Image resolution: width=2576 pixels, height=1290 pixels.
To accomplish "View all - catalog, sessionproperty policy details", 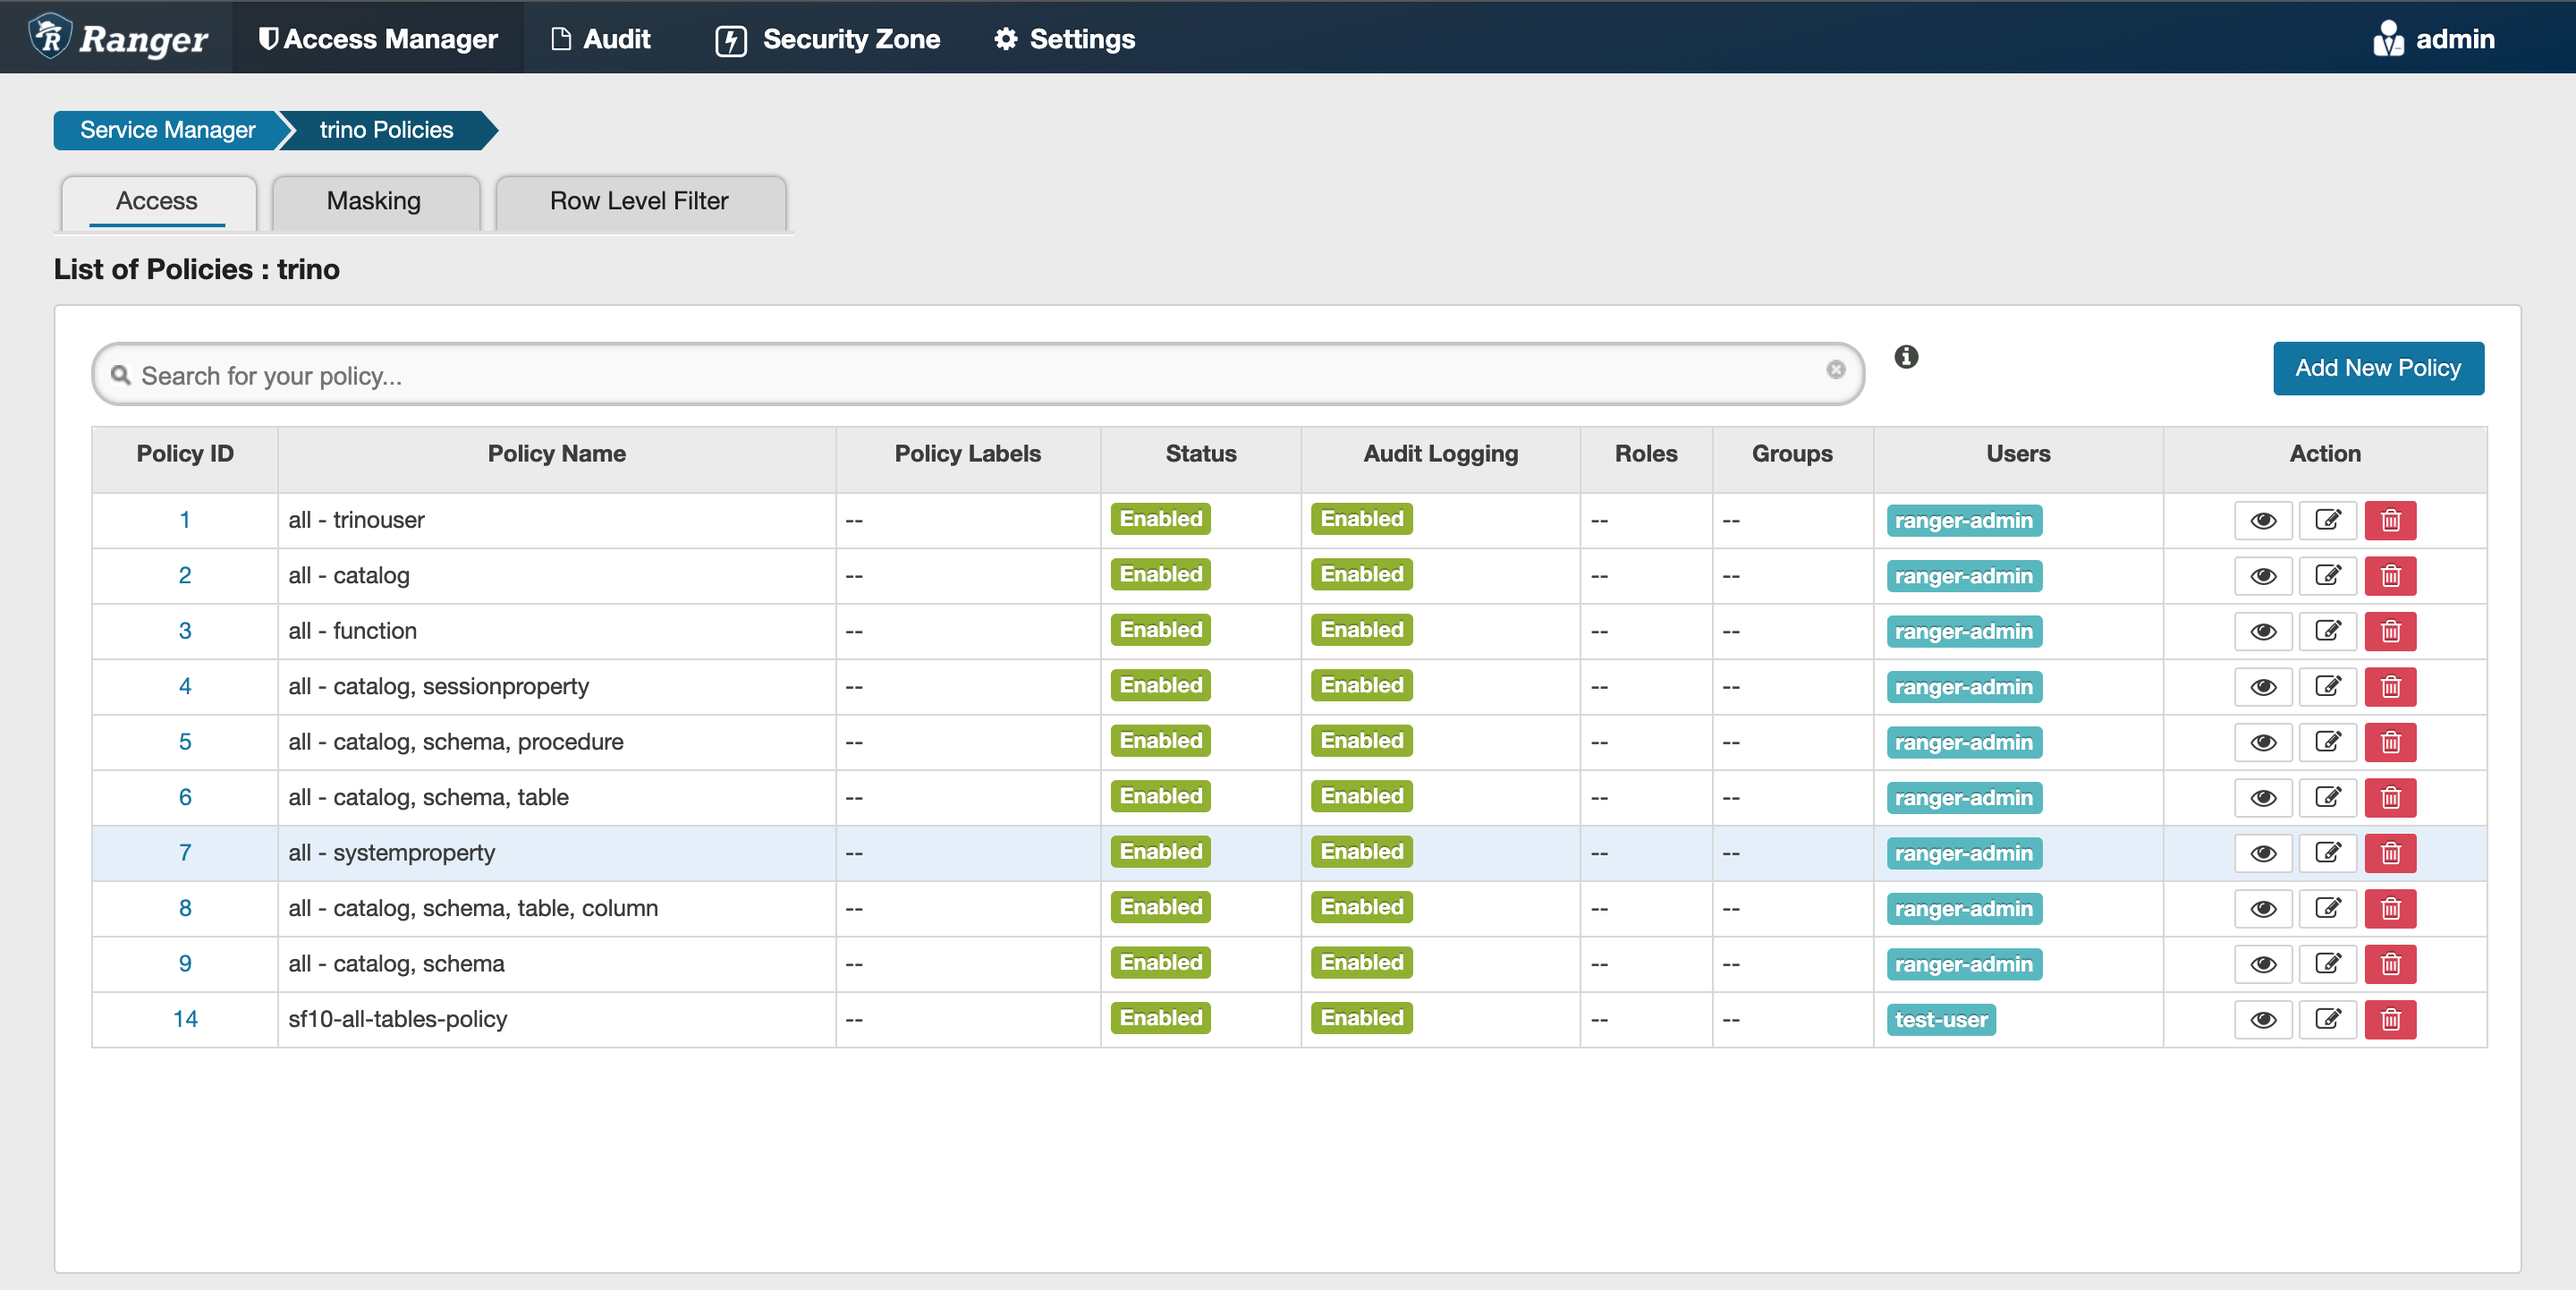I will coord(2263,688).
